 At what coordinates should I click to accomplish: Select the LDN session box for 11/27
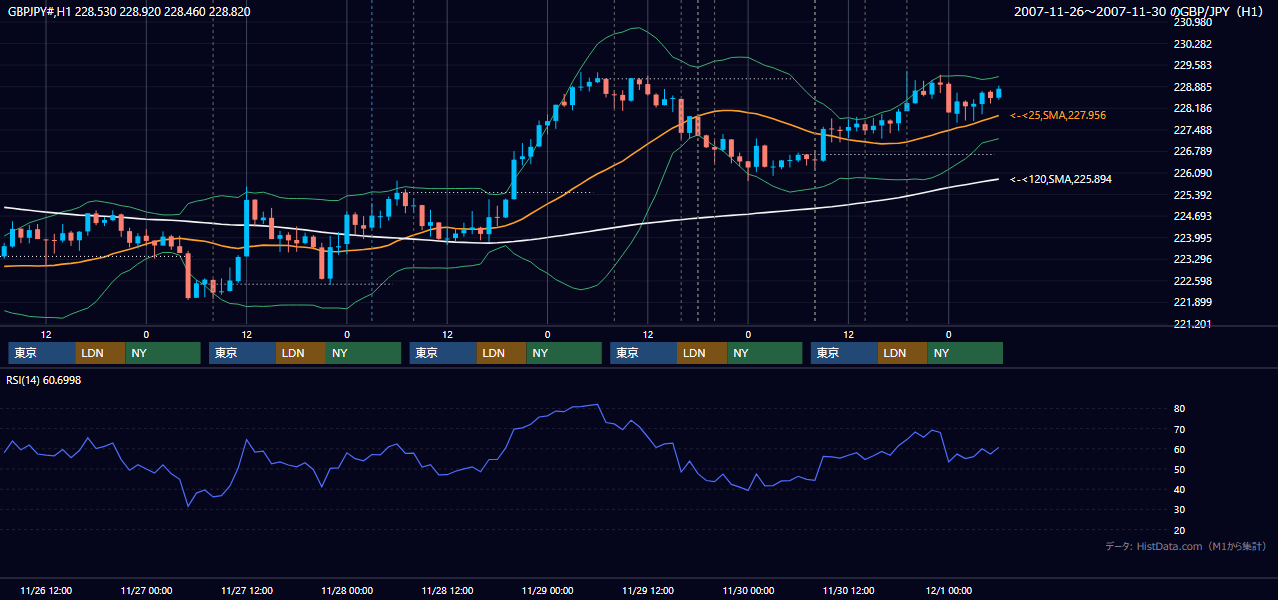(300, 353)
